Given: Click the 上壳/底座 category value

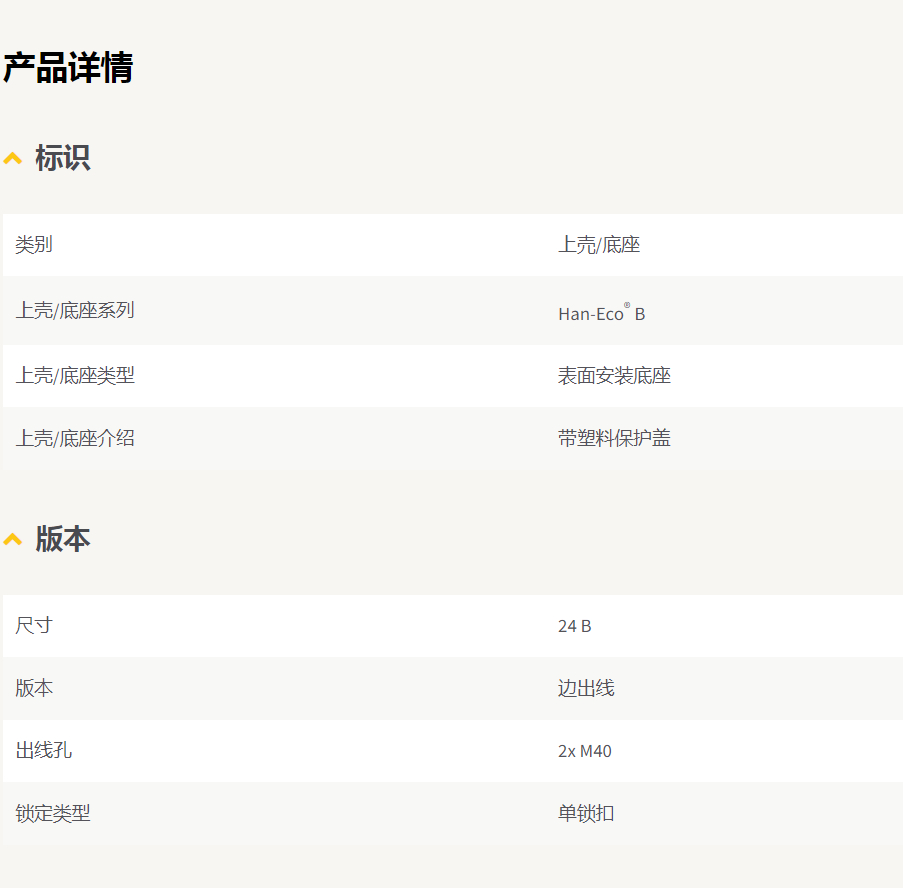Looking at the screenshot, I should 598,245.
